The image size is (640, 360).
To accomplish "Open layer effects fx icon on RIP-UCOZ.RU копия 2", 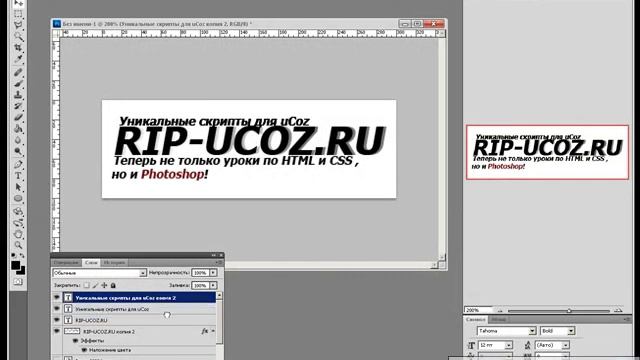I will (x=204, y=331).
